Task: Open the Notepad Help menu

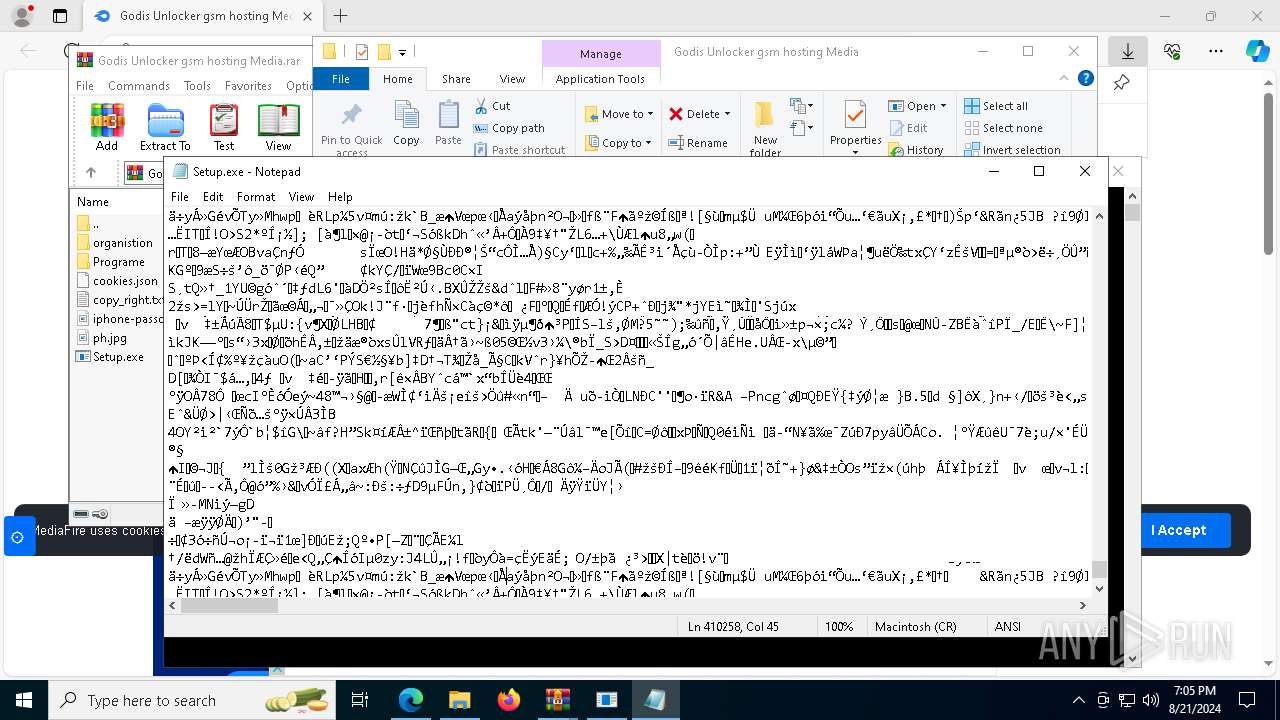Action: (x=340, y=197)
